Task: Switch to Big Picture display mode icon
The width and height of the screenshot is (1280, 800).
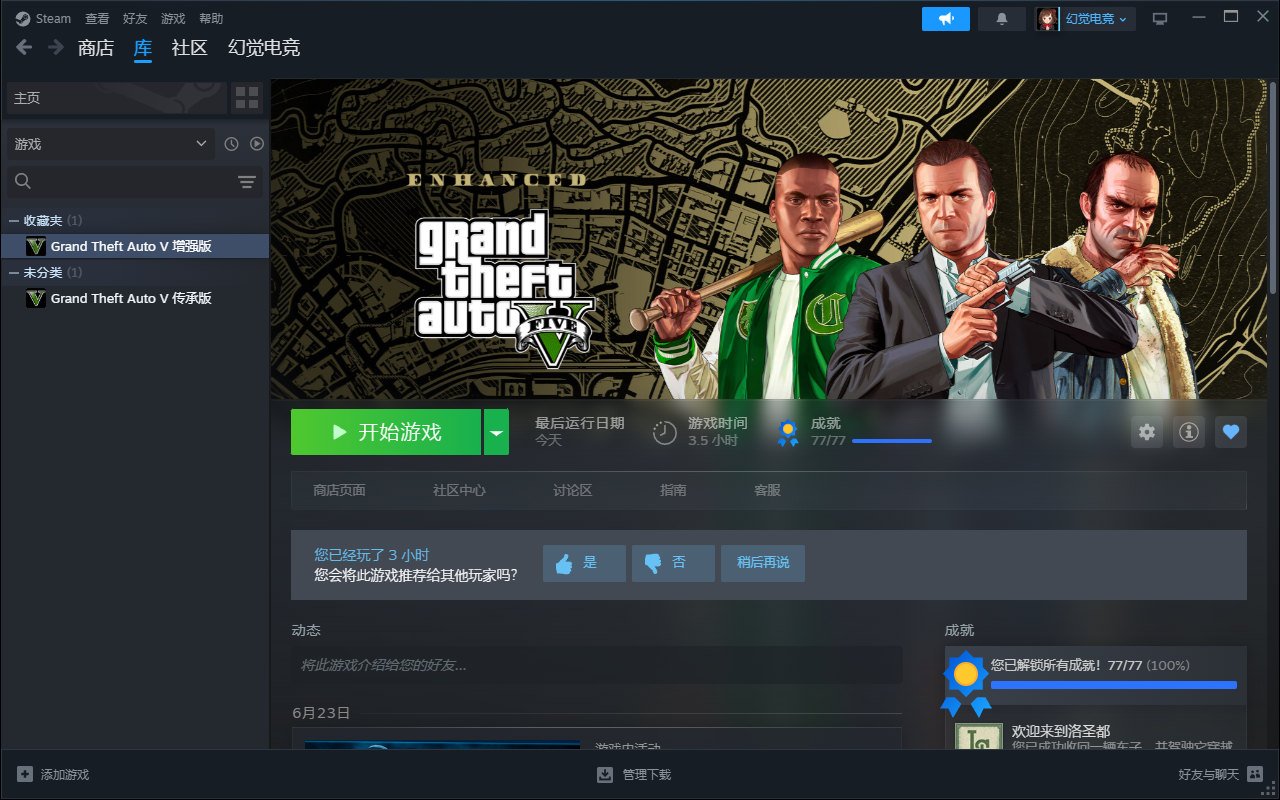Action: click(1160, 19)
